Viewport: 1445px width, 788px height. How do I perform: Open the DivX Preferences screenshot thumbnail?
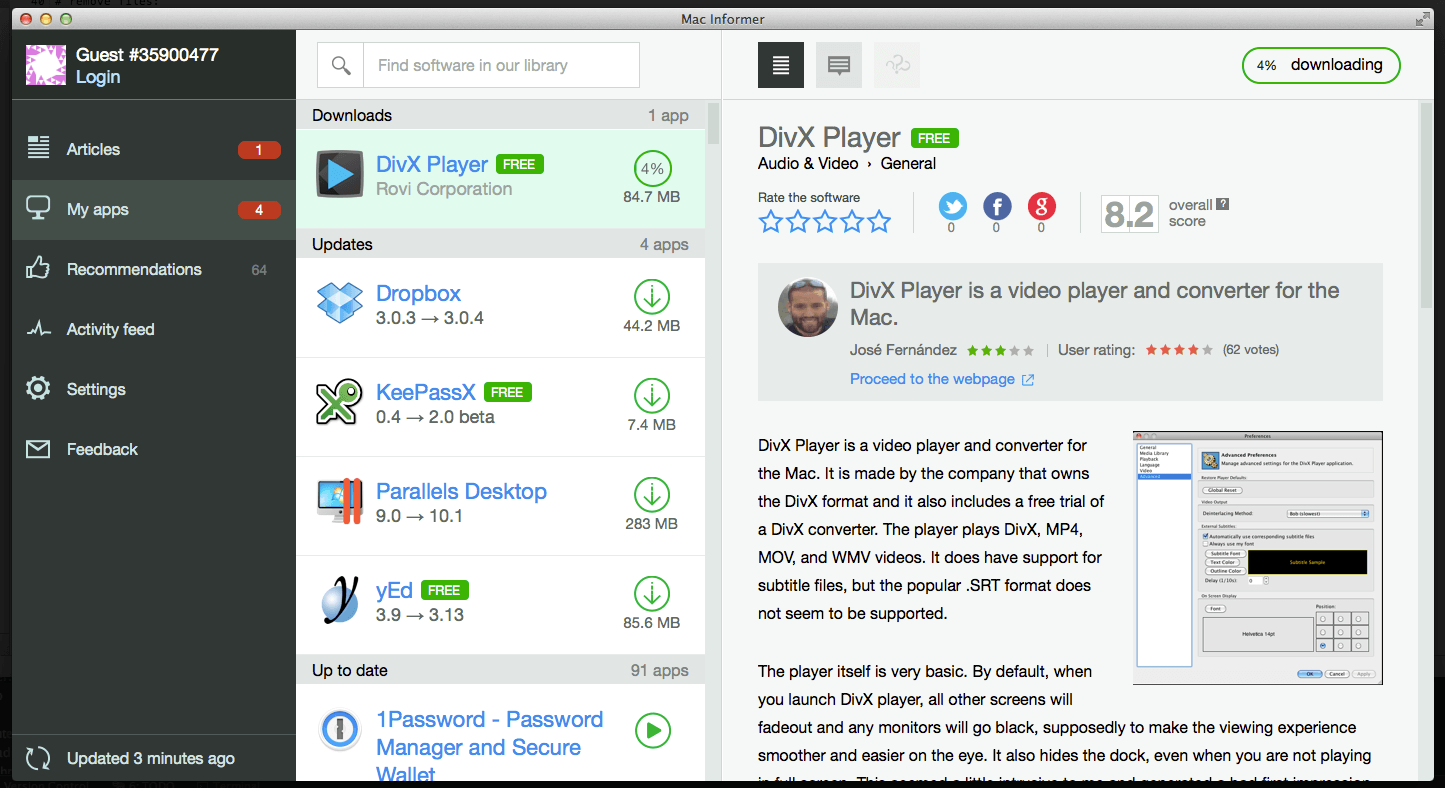coord(1257,558)
